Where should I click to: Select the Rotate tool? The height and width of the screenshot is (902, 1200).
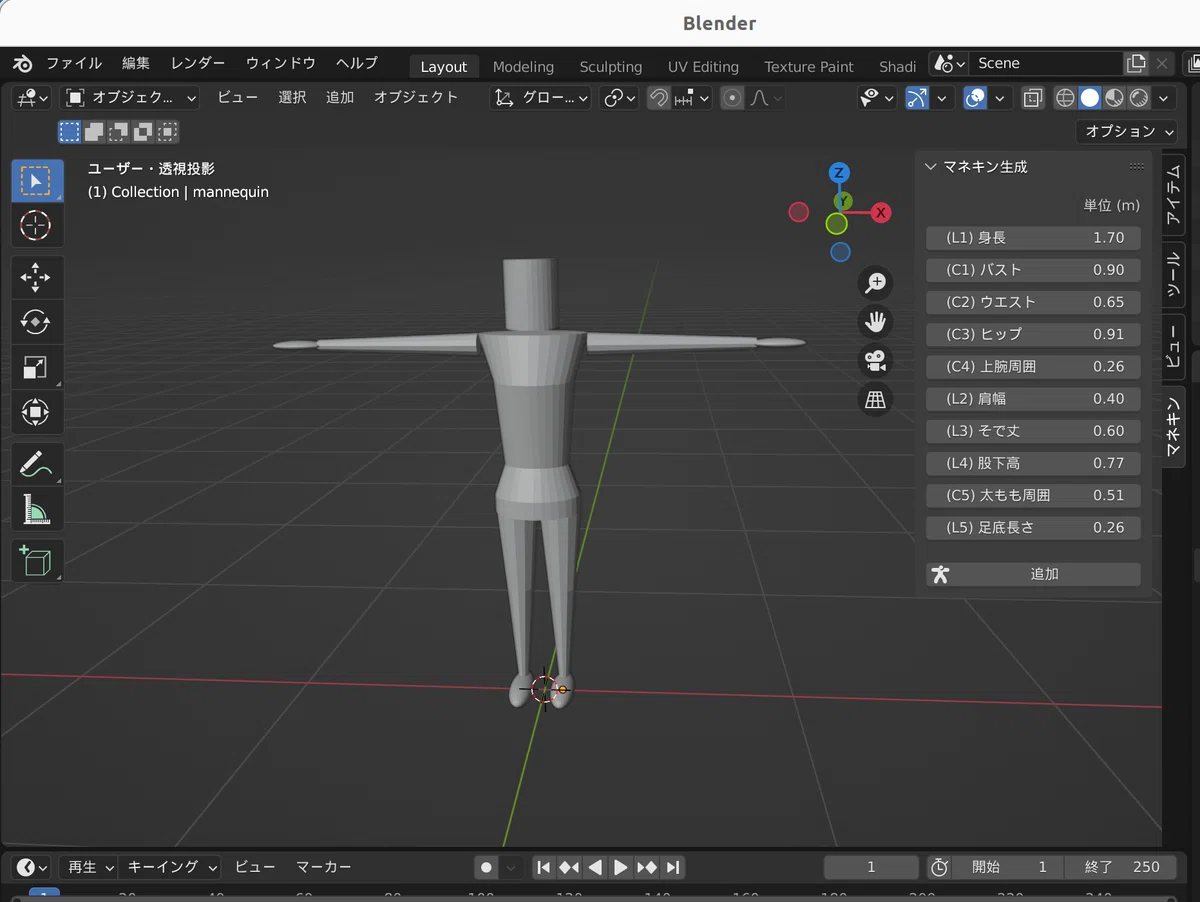pos(37,322)
